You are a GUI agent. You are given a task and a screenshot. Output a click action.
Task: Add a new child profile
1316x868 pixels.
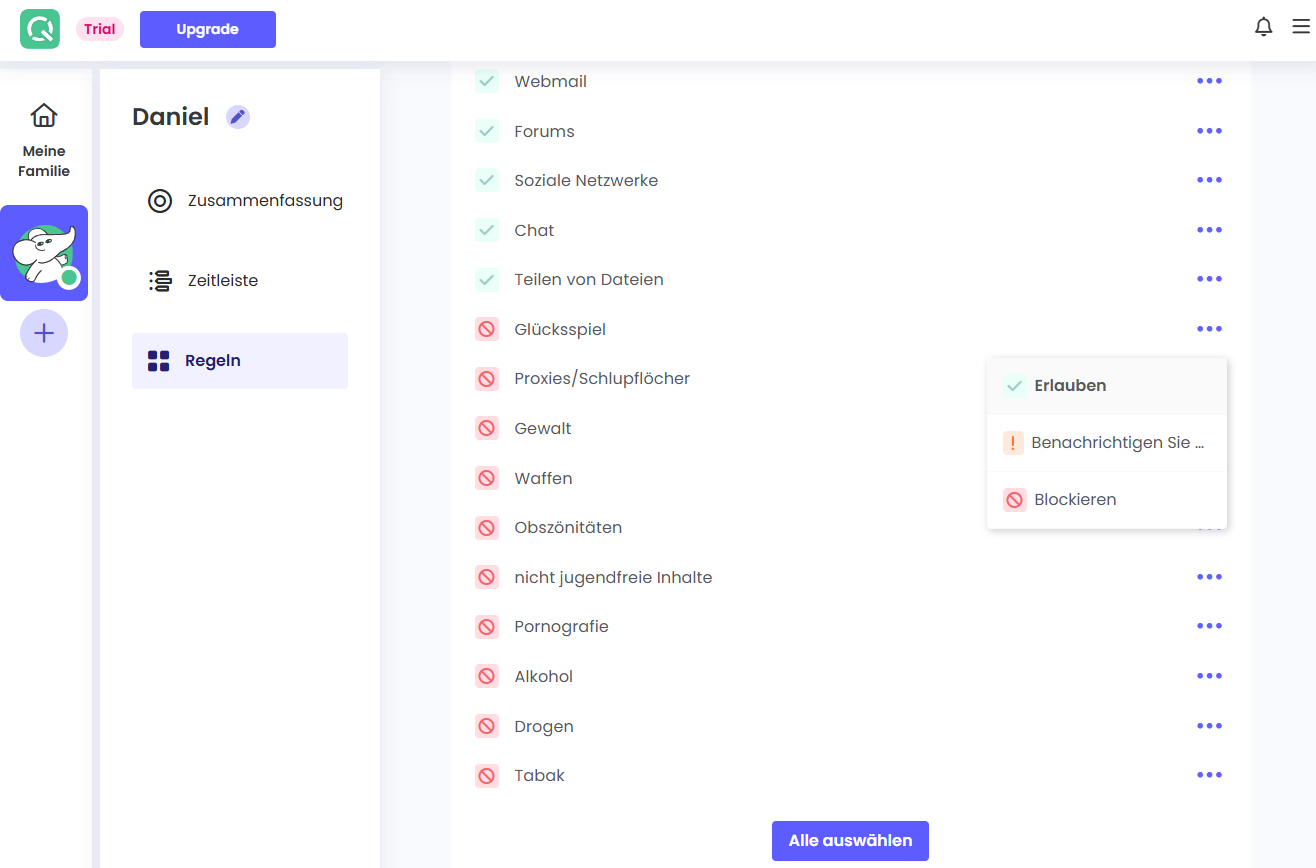tap(44, 333)
